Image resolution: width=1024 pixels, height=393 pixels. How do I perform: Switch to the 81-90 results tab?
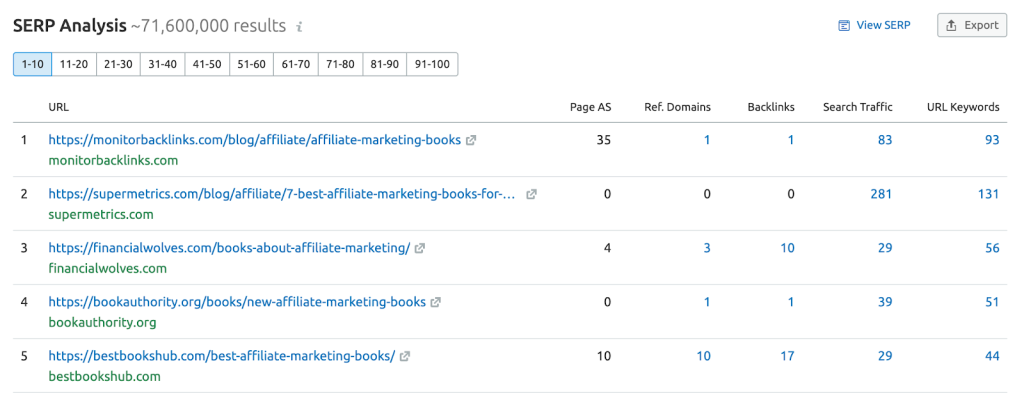tap(385, 65)
